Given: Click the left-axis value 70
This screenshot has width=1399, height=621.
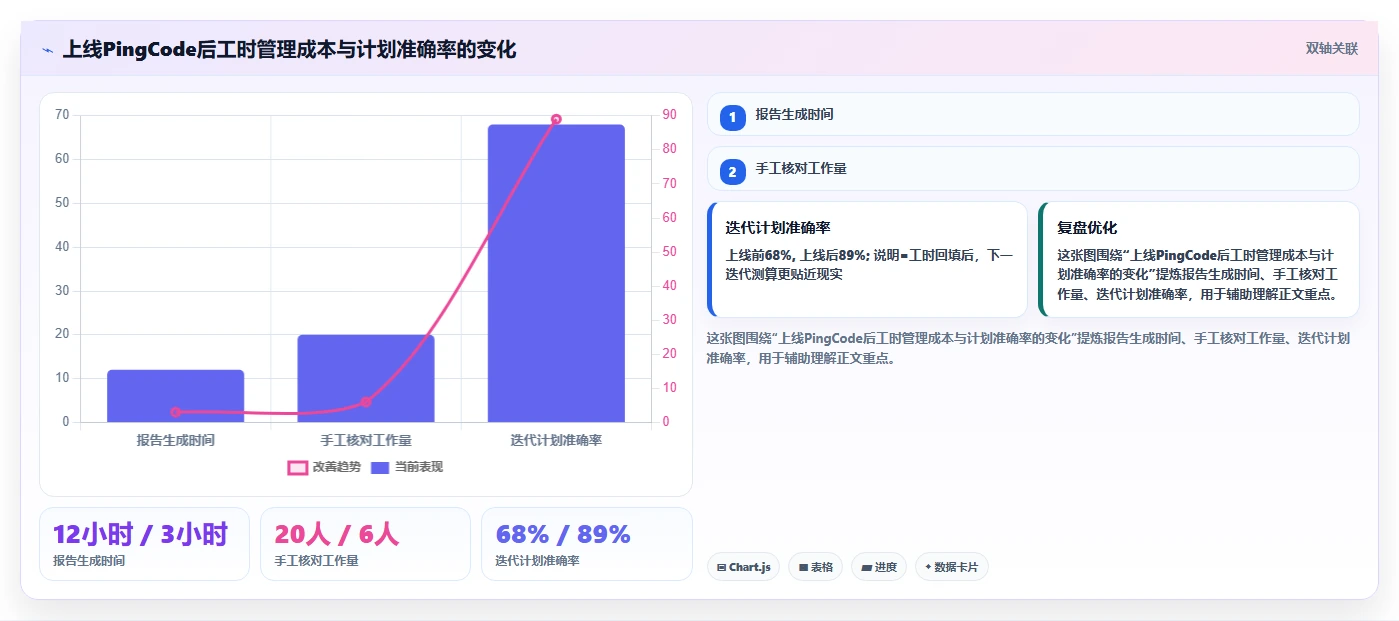Looking at the screenshot, I should click(x=62, y=115).
